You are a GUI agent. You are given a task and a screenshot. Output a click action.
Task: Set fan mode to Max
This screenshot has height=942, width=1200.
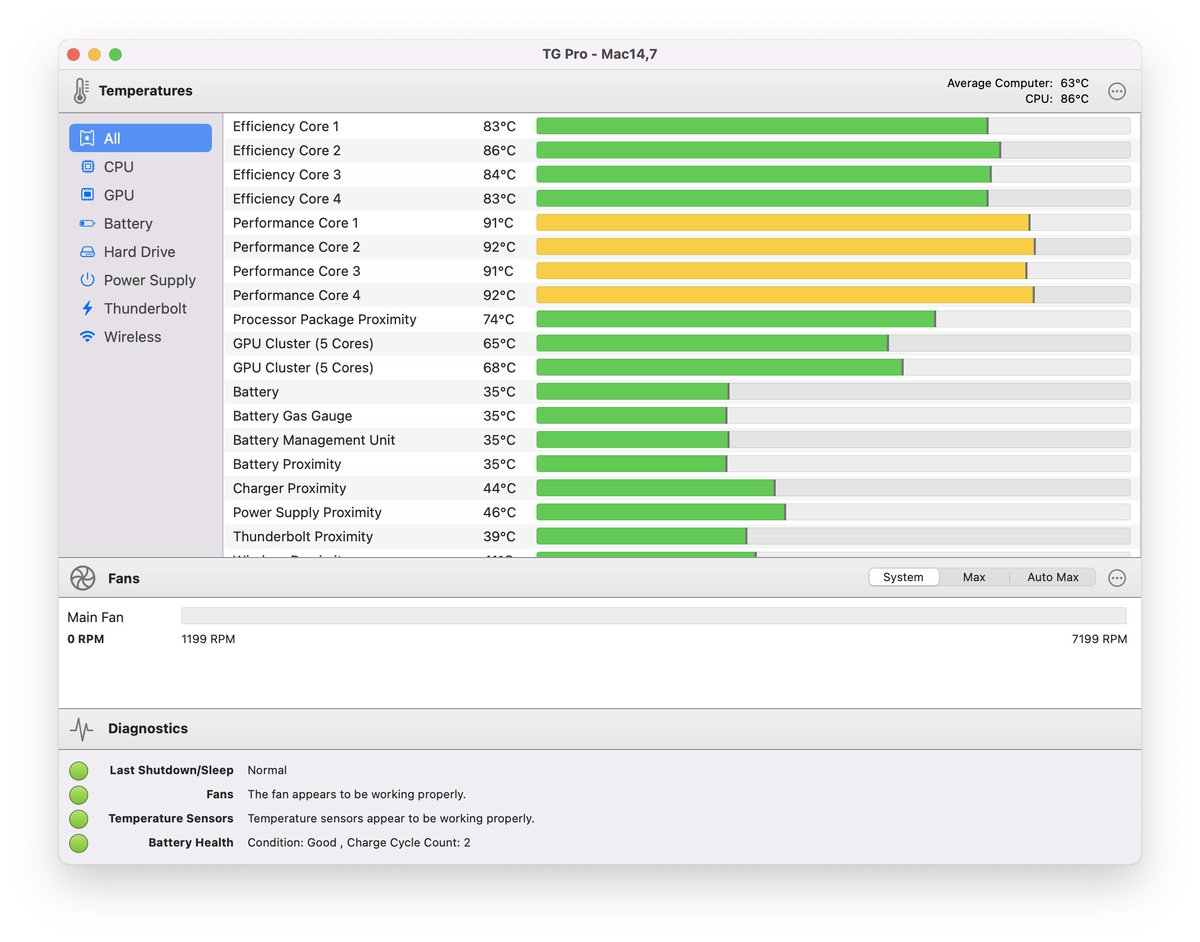pyautogui.click(x=974, y=577)
